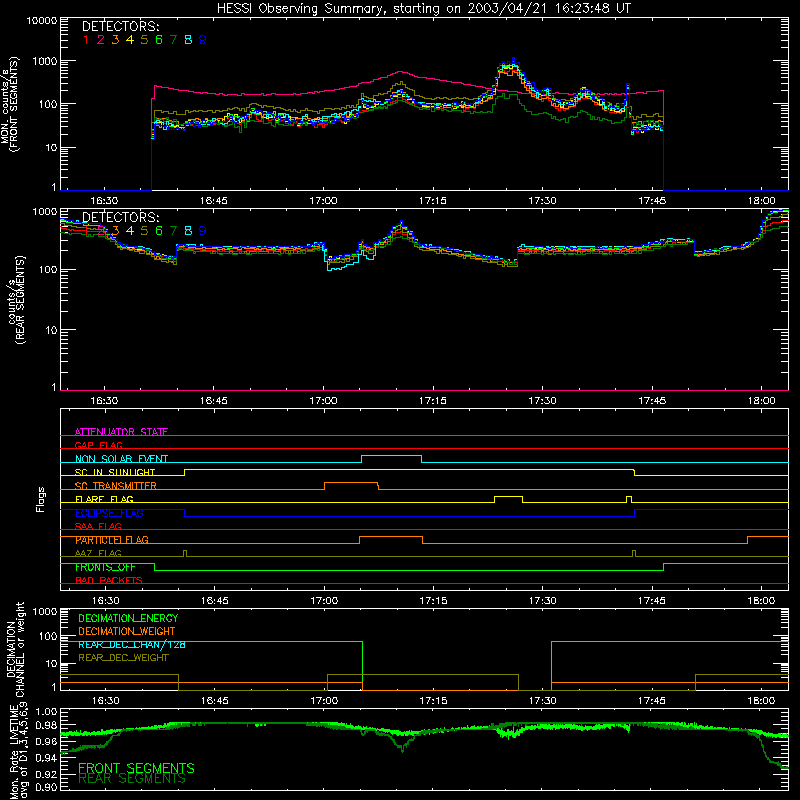Image resolution: width=800 pixels, height=800 pixels.
Task: Click DETECTORS label in front segments plot
Action: click(121, 26)
